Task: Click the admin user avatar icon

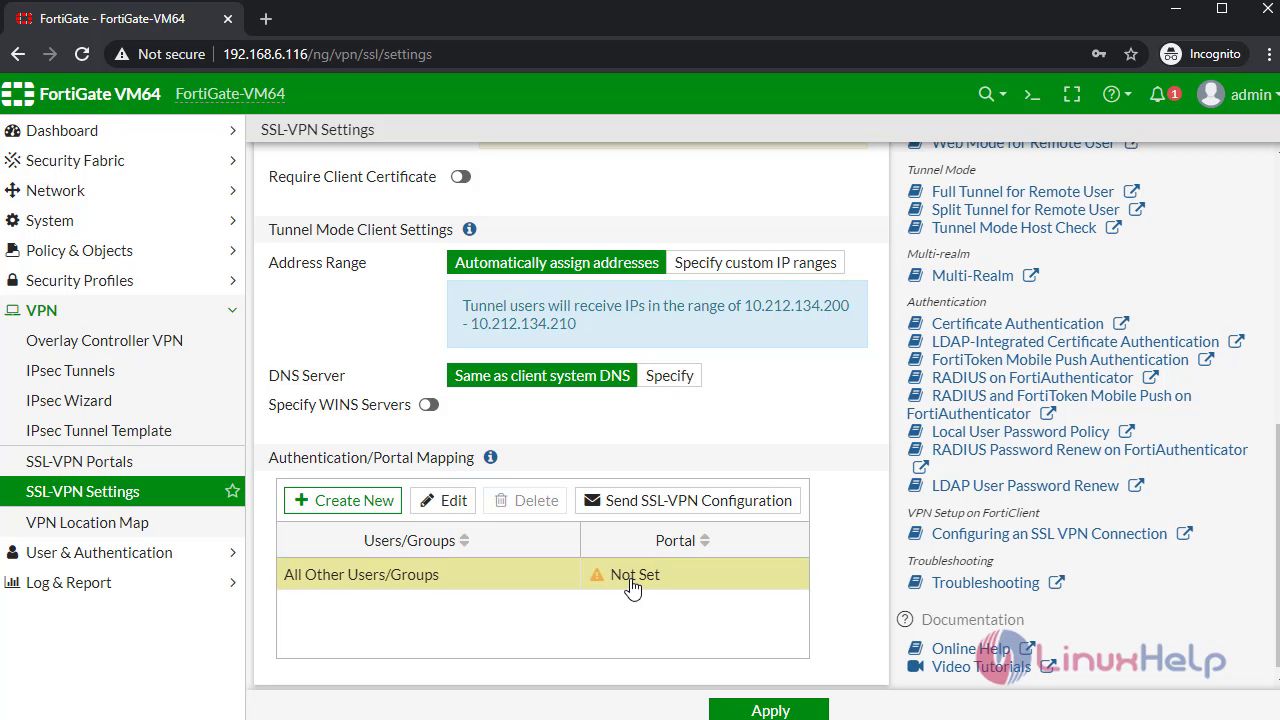Action: [x=1211, y=94]
